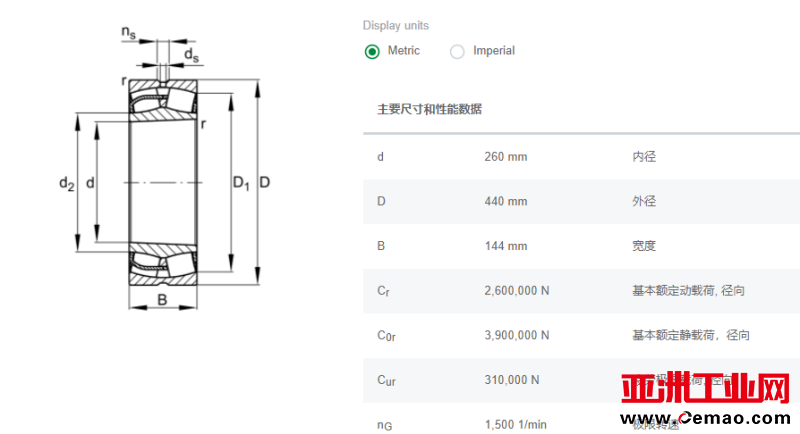Click the '外径' description
800x434 pixels.
point(644,201)
